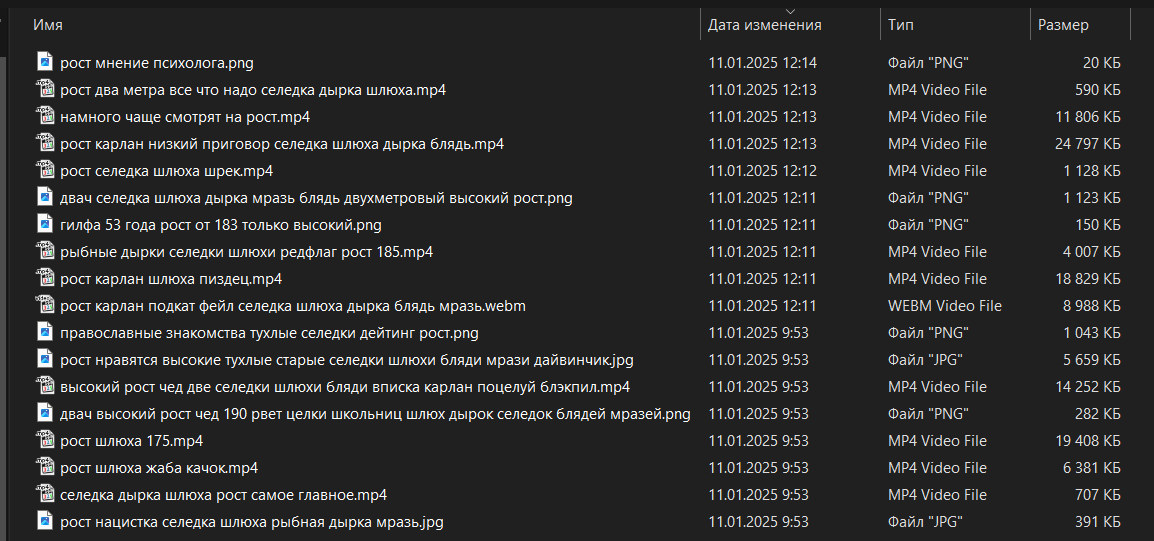Select the icon of the 590 КБ MP4 file
The image size is (1154, 541).
point(46,89)
